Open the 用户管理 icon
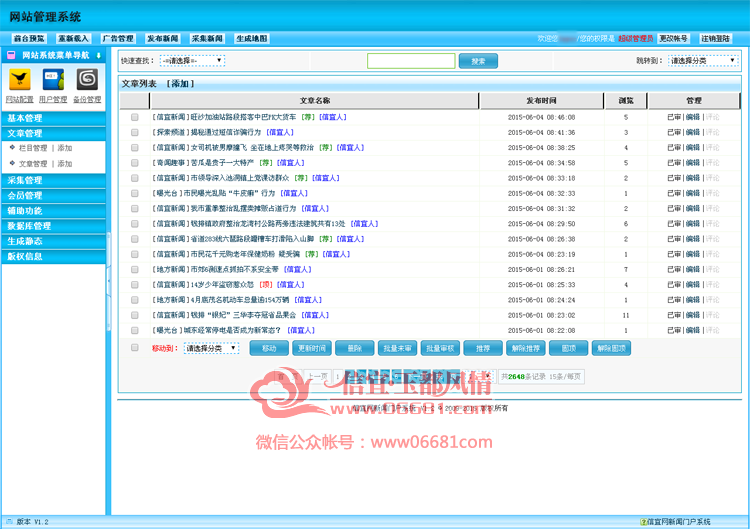 53,79
